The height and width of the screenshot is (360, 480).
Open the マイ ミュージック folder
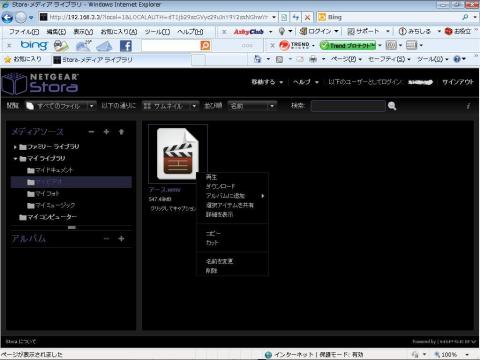[51, 205]
